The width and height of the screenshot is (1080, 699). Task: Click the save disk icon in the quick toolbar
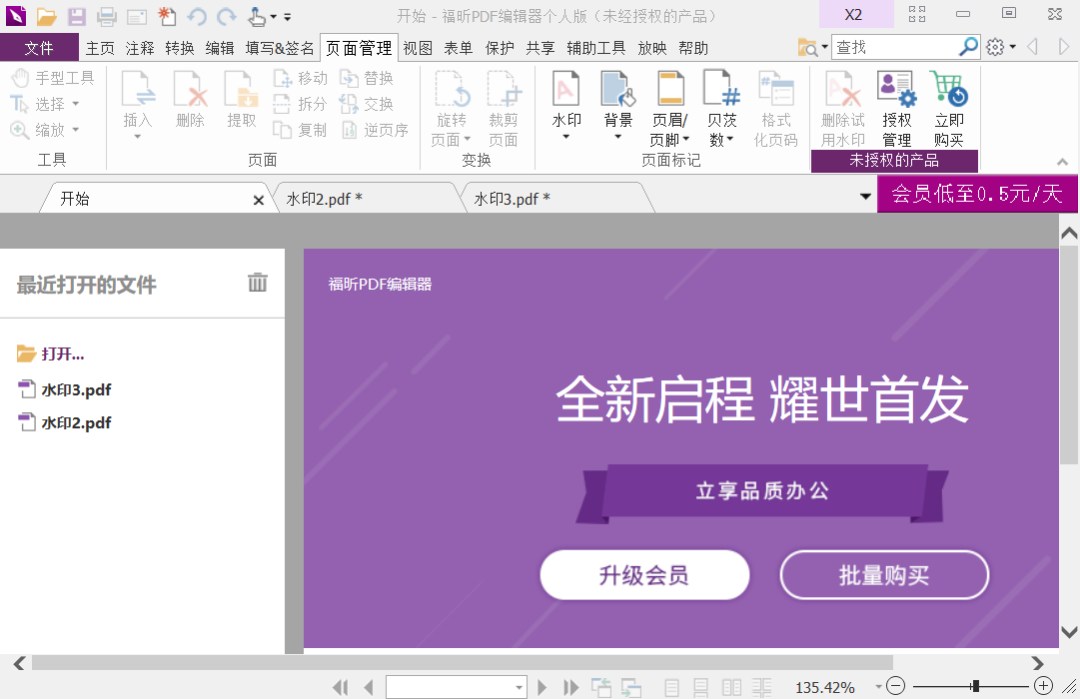click(x=76, y=16)
